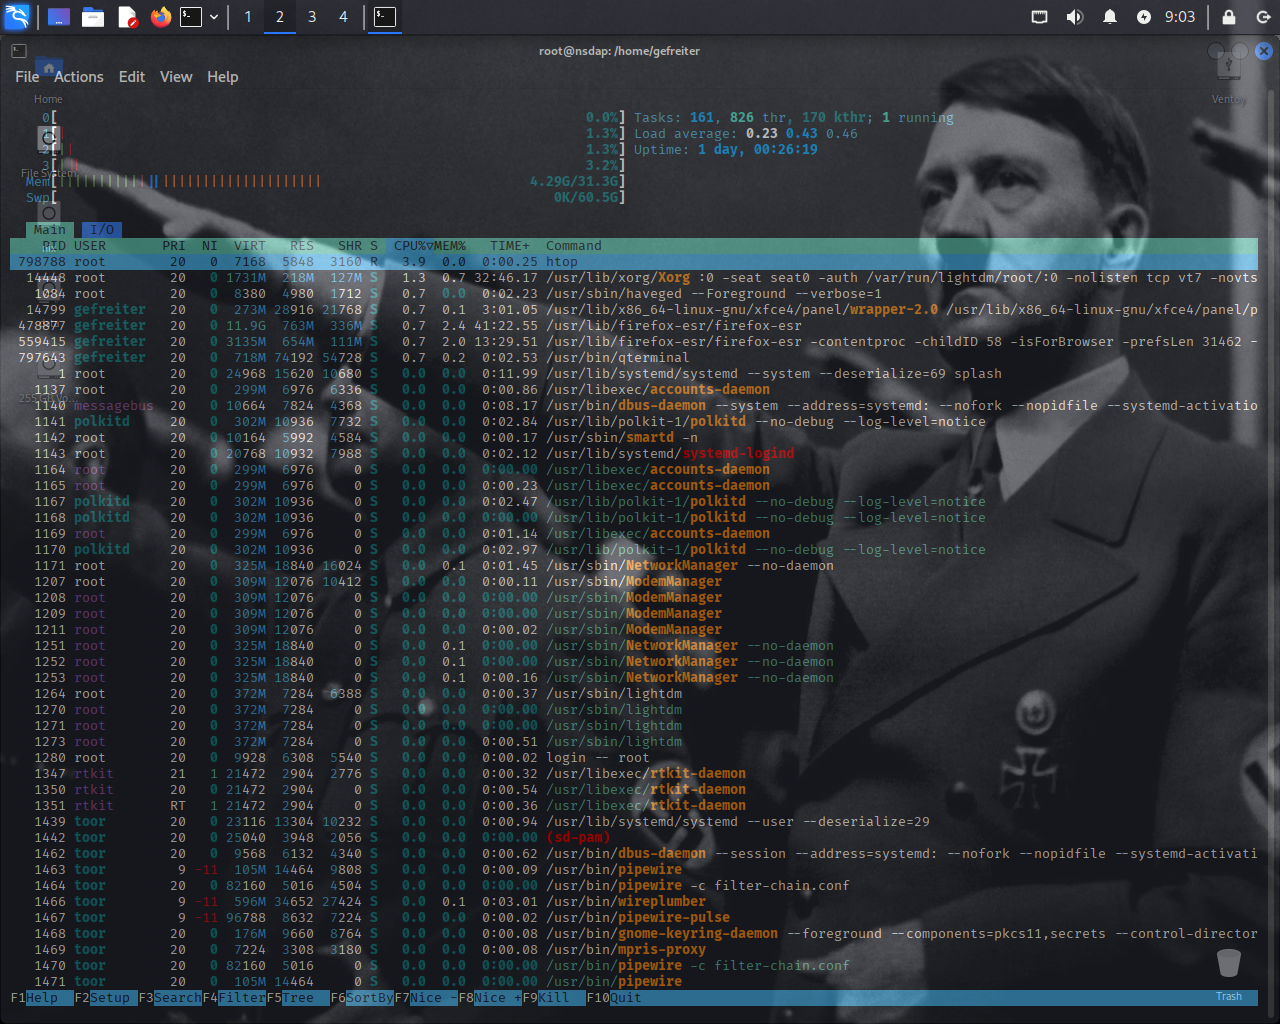Select the Main tab in htop

[50, 230]
